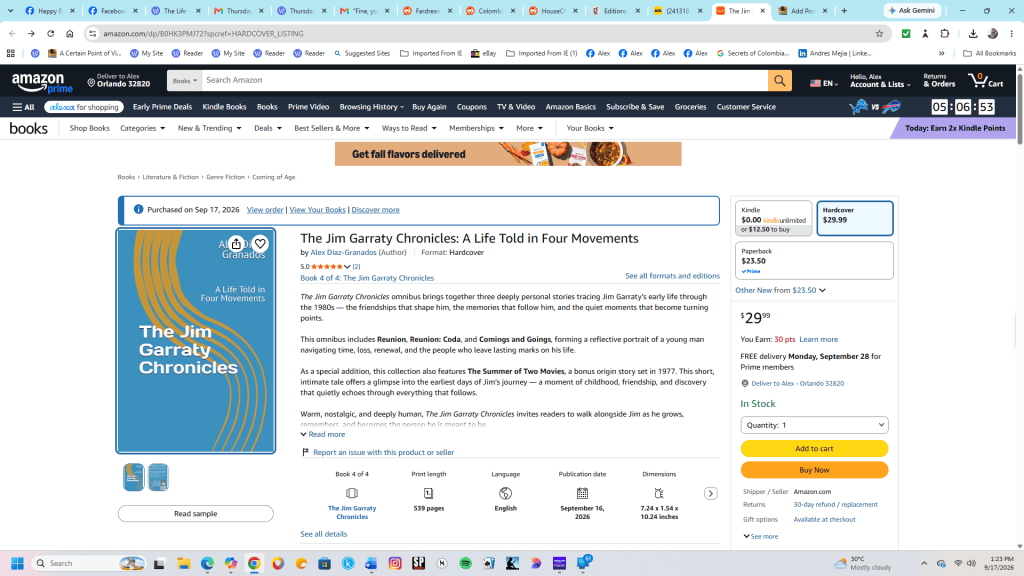Expand Read more in book description

[323, 434]
